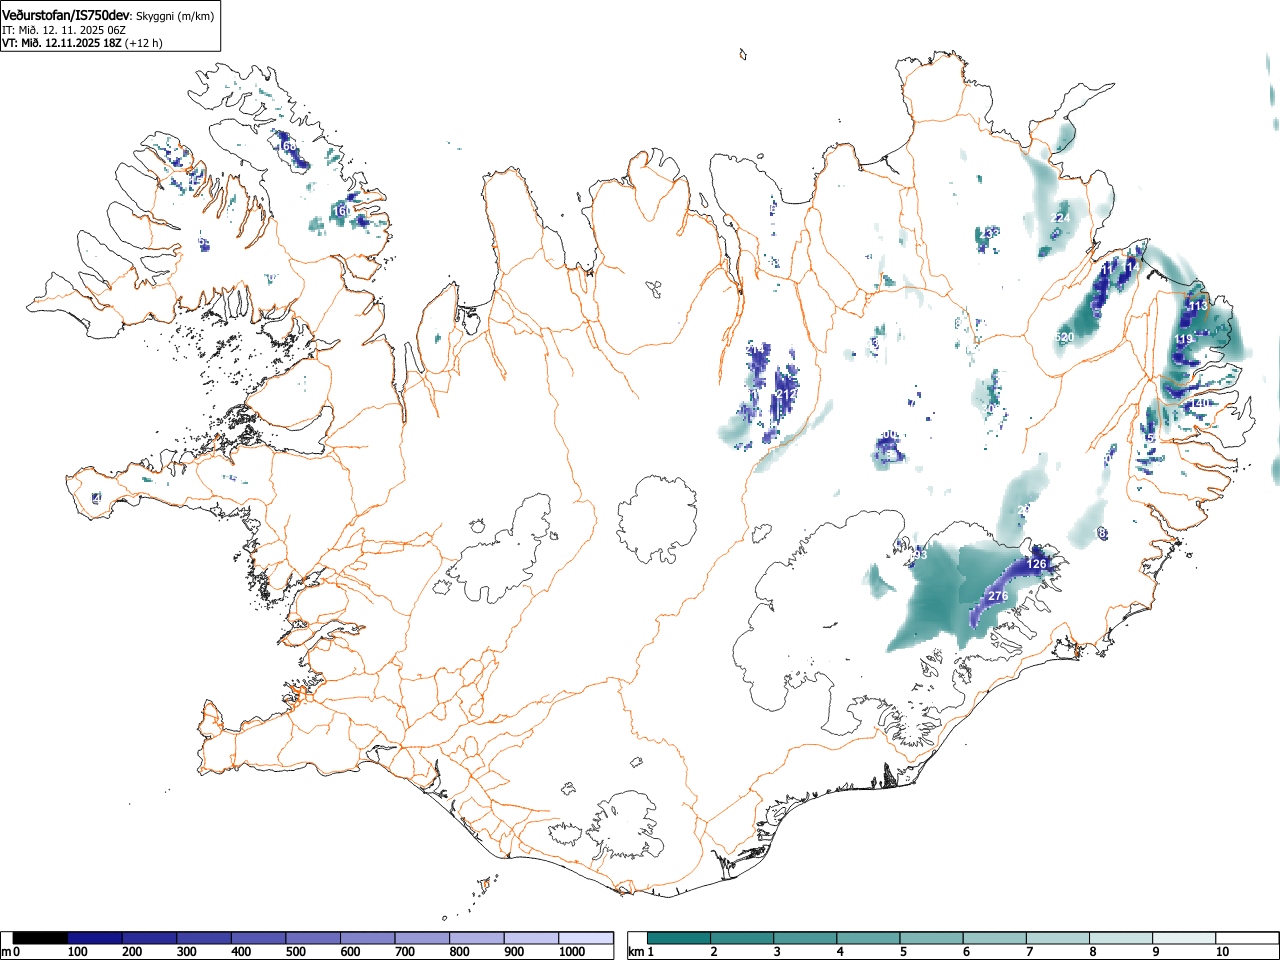
Task: Pick the 9–10 km near-white legend segment
Action: pyautogui.click(x=1184, y=938)
